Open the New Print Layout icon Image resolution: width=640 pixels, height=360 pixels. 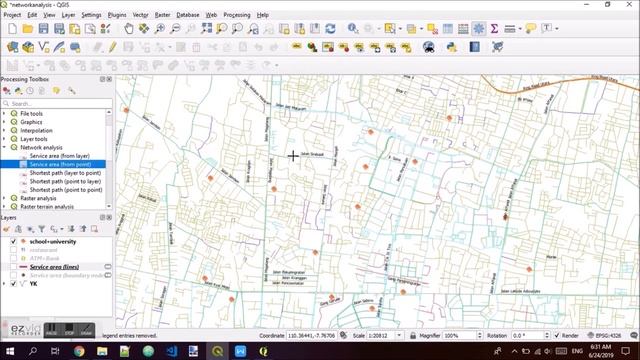pos(75,29)
